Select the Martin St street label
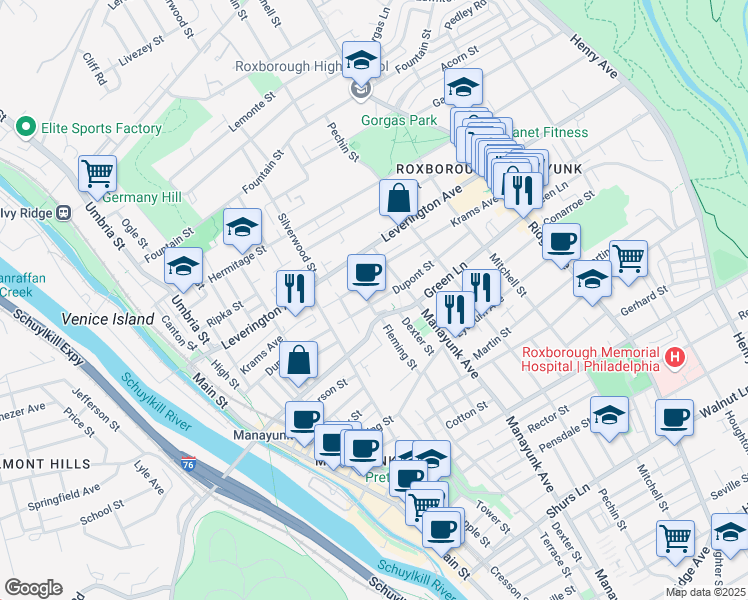Screen dimensions: 748x600 pos(492,344)
